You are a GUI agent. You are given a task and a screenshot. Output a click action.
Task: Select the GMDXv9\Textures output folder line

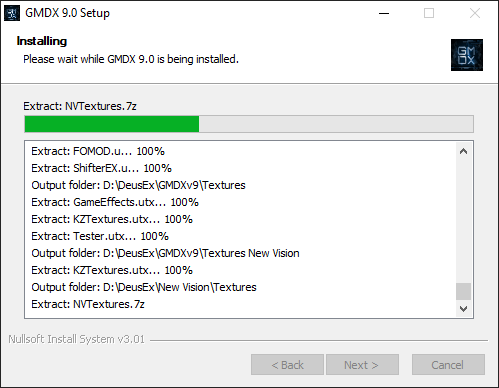[138, 185]
